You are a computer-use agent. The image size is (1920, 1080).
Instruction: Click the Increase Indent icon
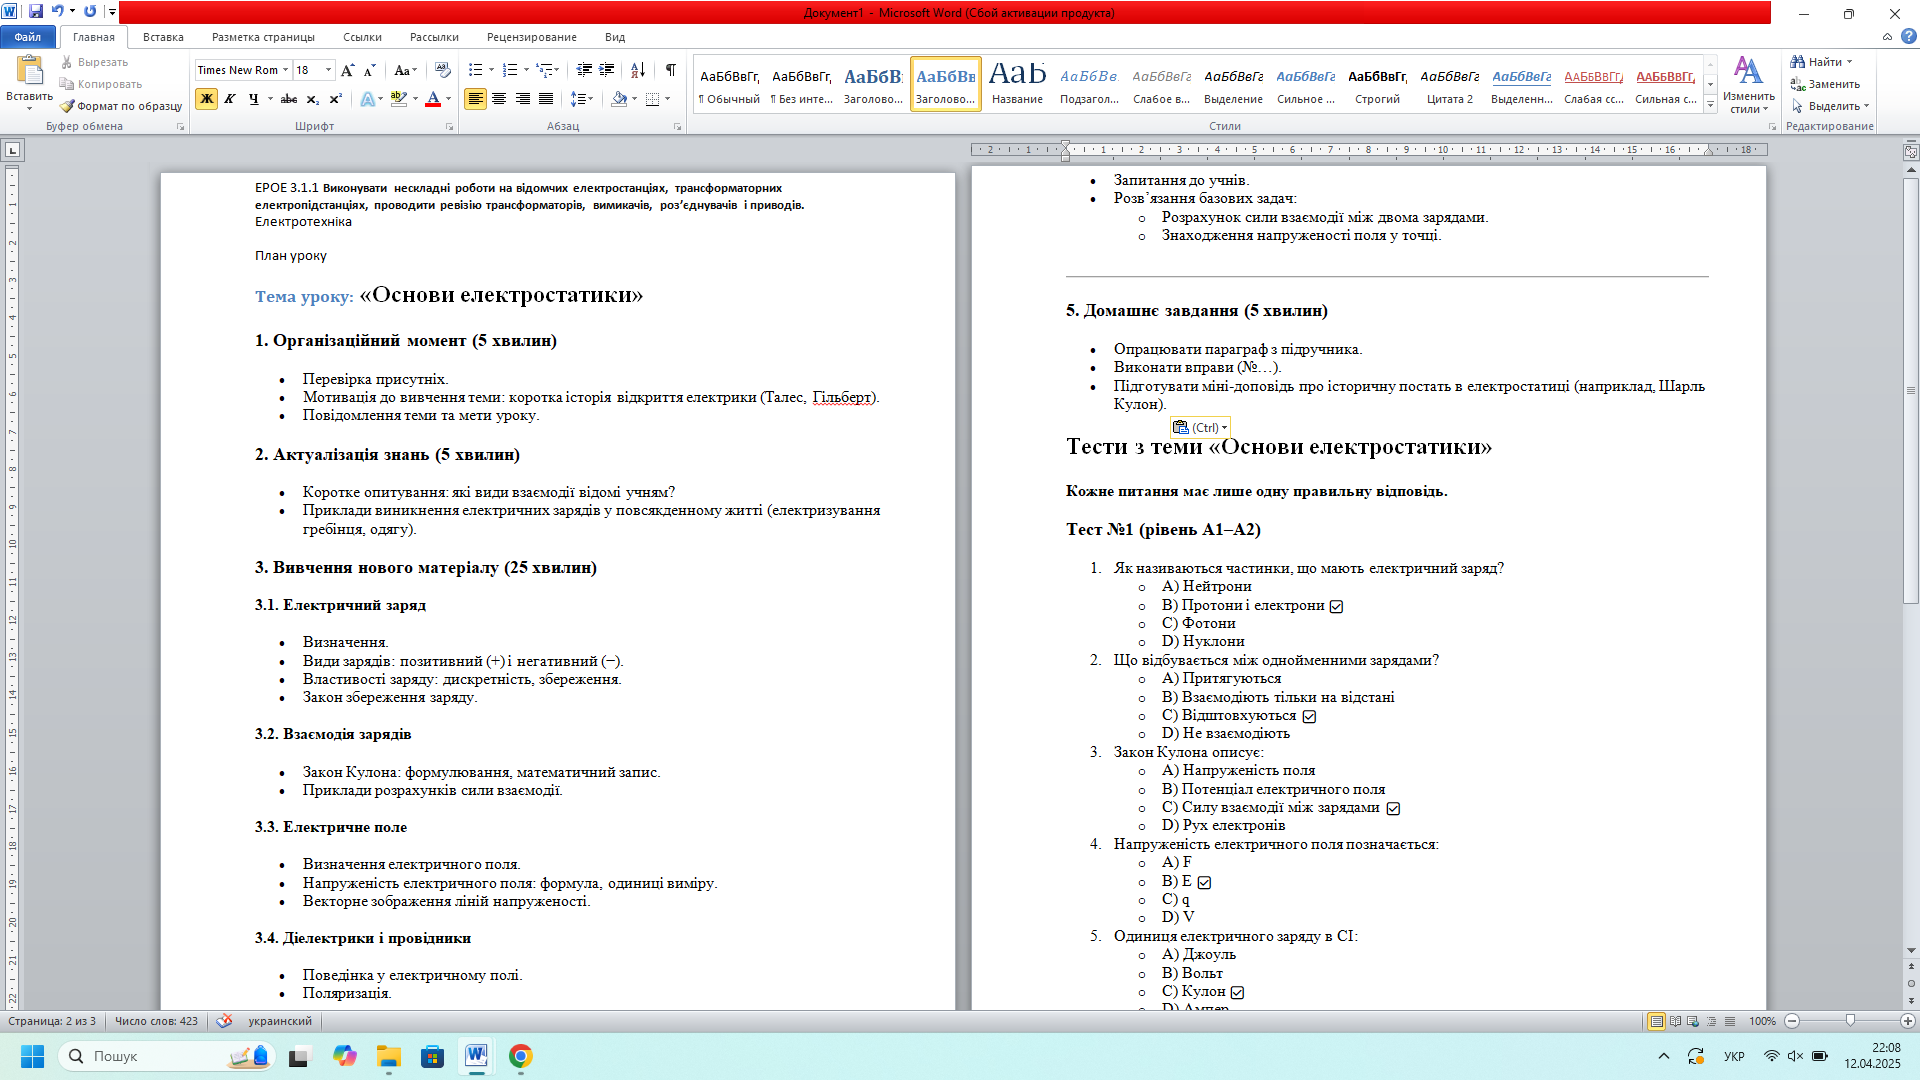(608, 70)
